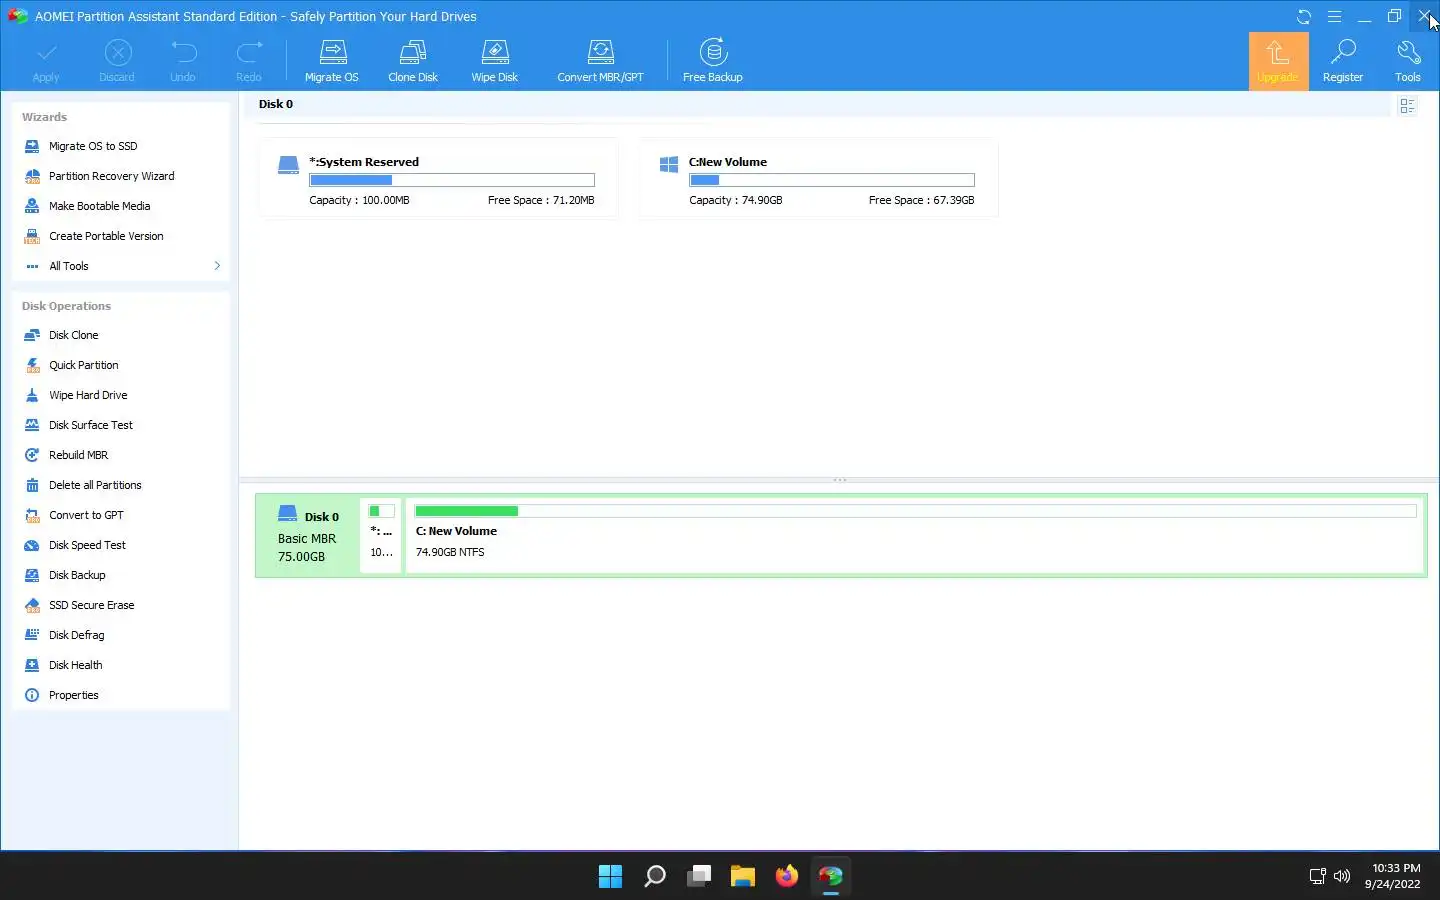Click the Wizards section header
This screenshot has width=1440, height=900.
coord(44,117)
